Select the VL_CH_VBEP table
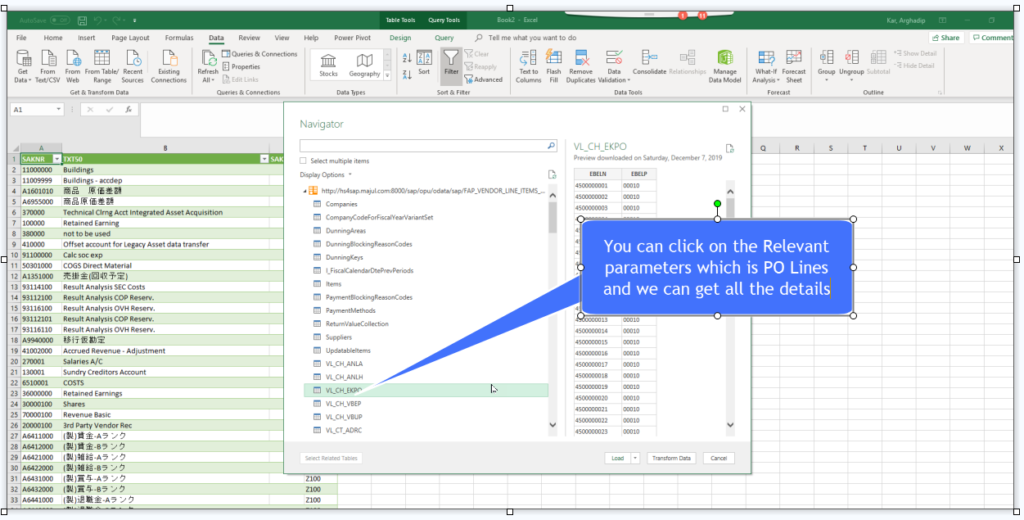The width and height of the screenshot is (1024, 520). [342, 403]
